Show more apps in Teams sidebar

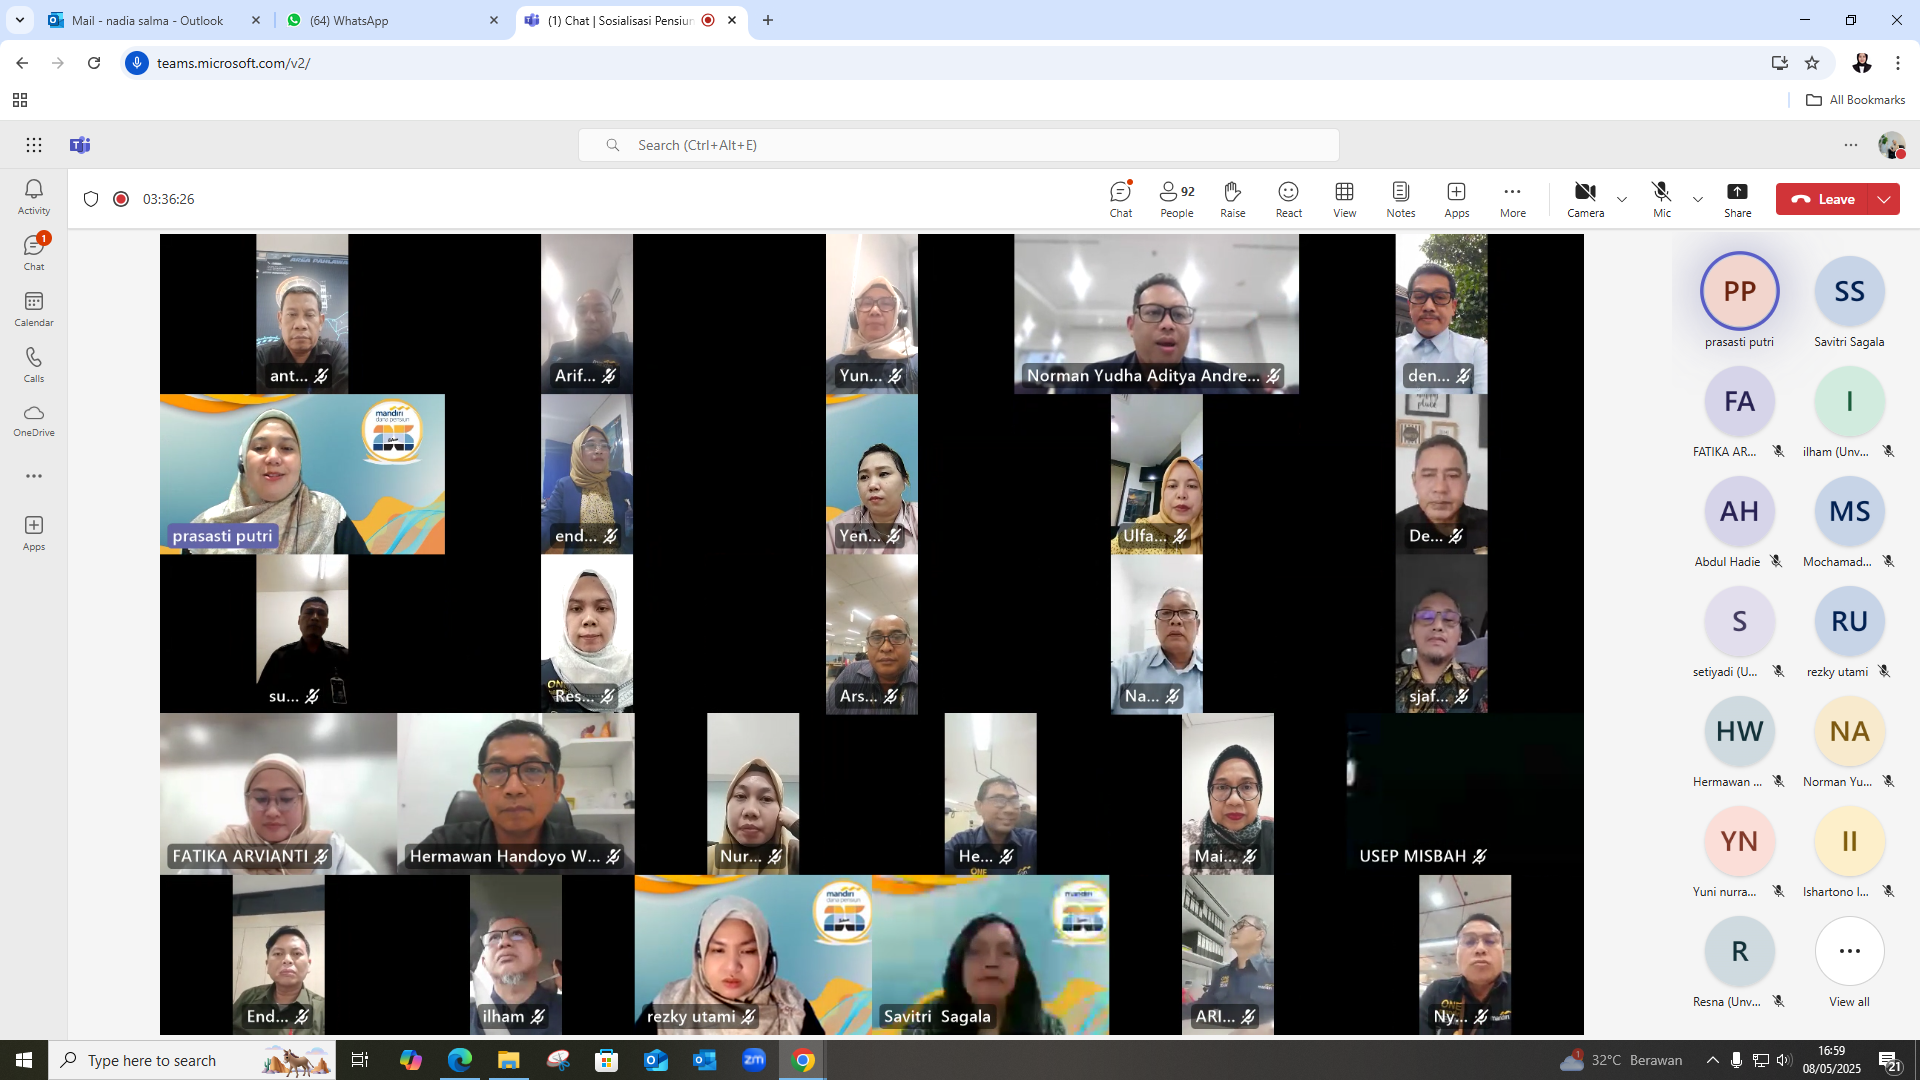34,476
